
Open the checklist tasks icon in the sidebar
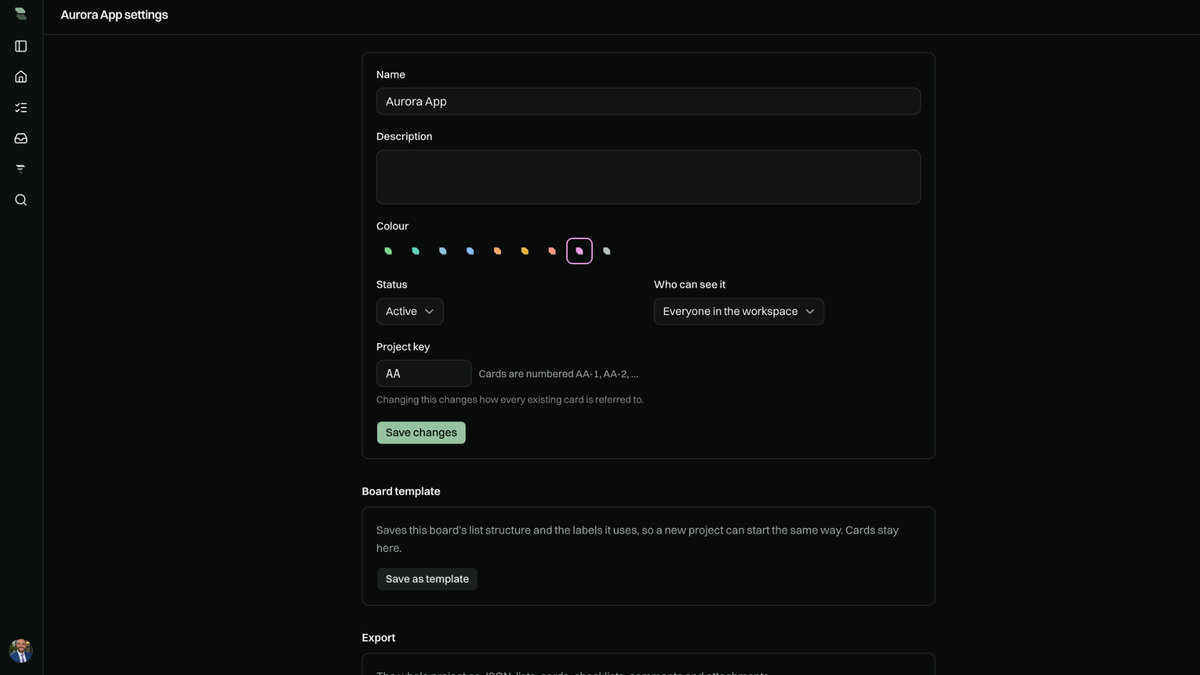[x=21, y=108]
